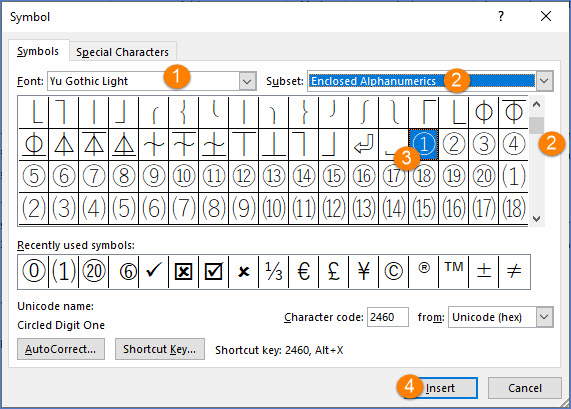Screen dimensions: 571x409
Task: Pick the euro sign in recently used symbols
Action: click(303, 272)
